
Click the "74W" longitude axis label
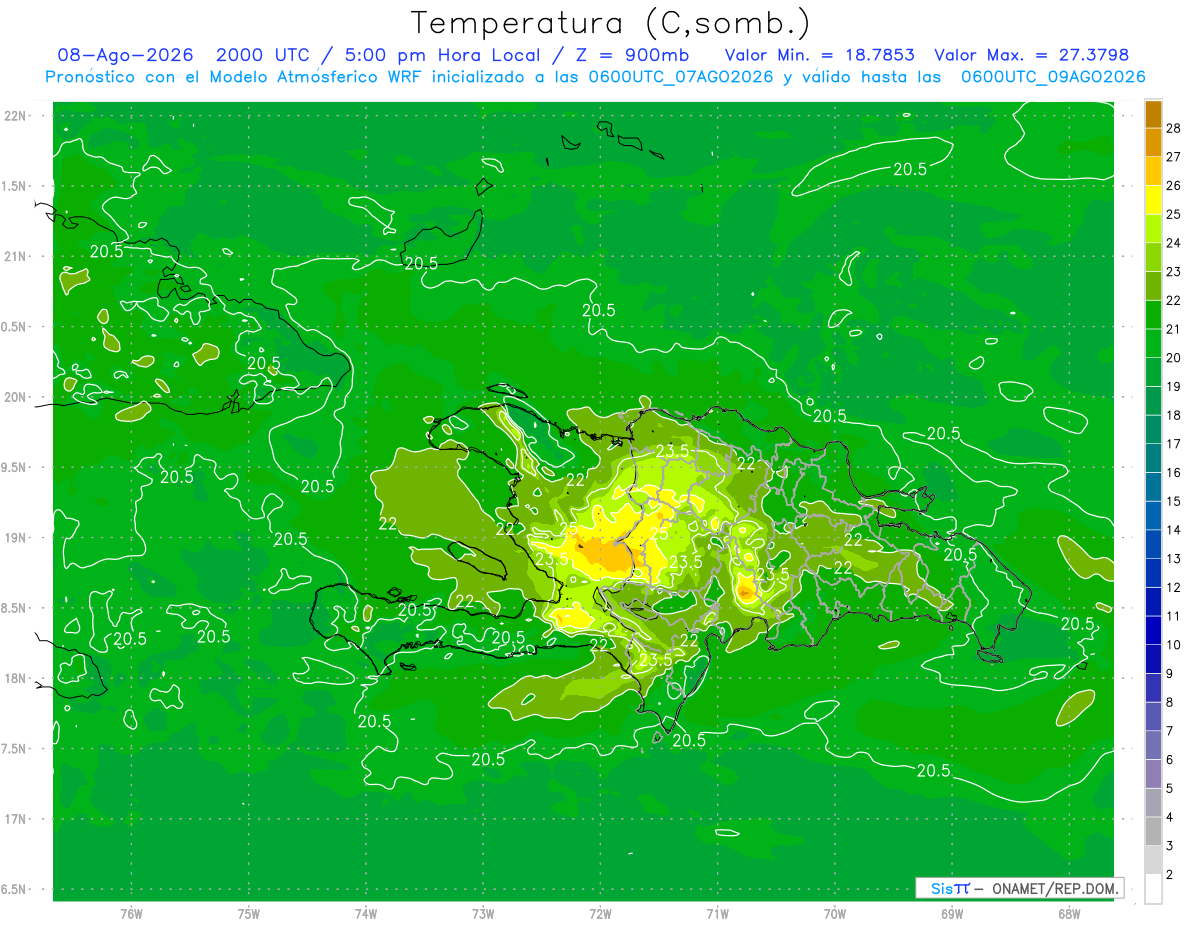pyautogui.click(x=366, y=914)
